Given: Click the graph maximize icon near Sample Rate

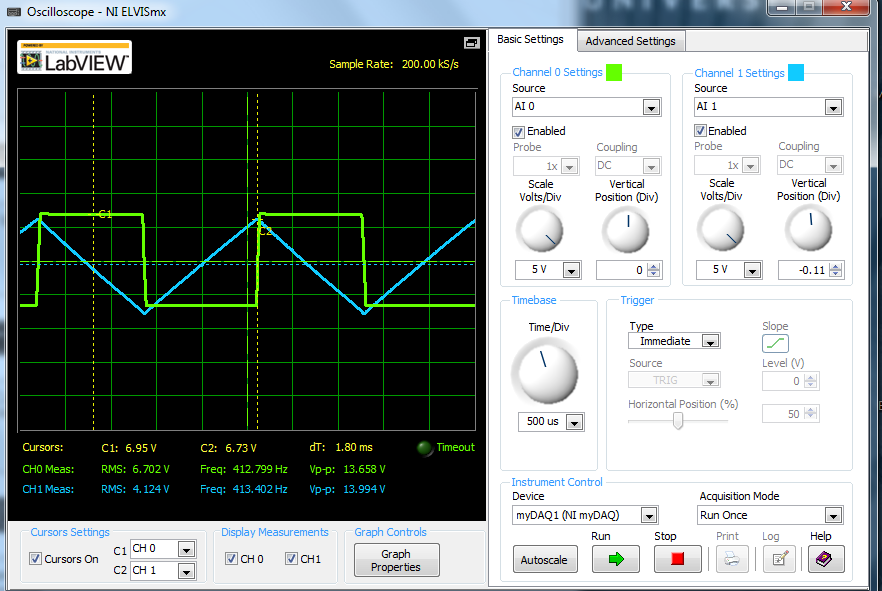Looking at the screenshot, I should point(471,43).
